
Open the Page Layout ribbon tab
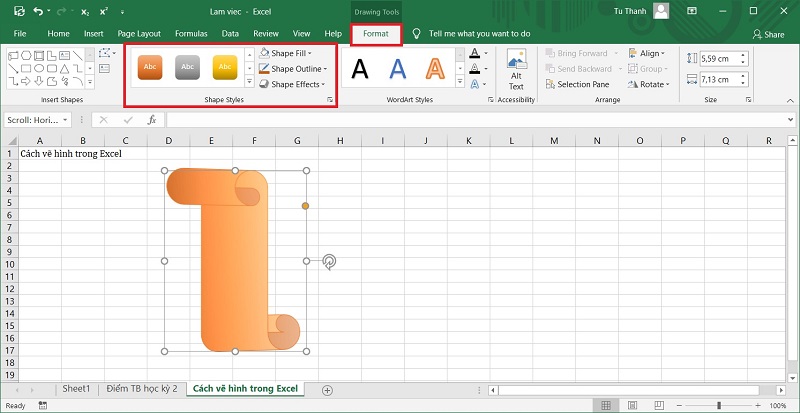tap(139, 33)
